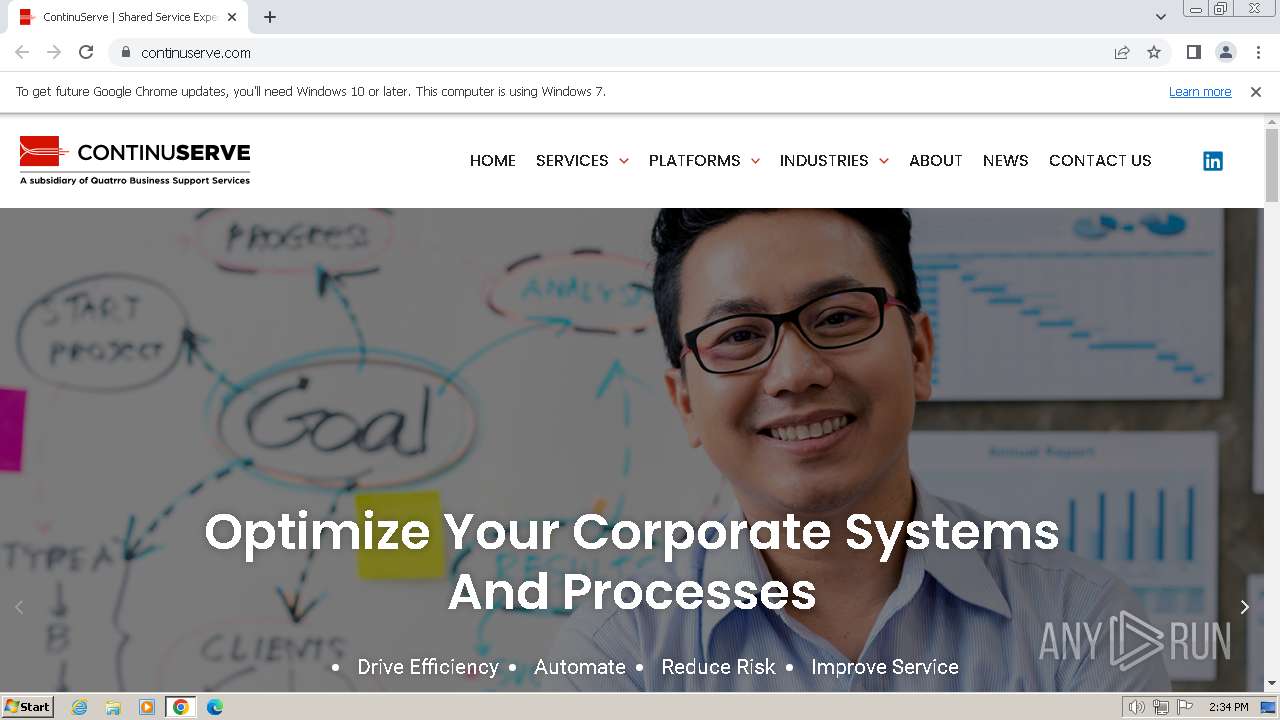Go to the HOME menu item
This screenshot has height=720, width=1280.
(493, 160)
